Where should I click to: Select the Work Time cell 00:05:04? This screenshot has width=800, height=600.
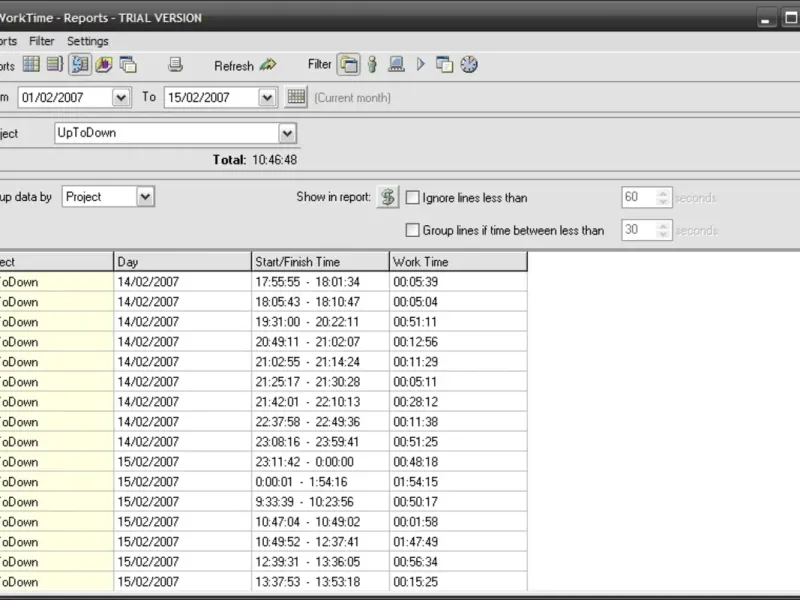[x=458, y=302]
